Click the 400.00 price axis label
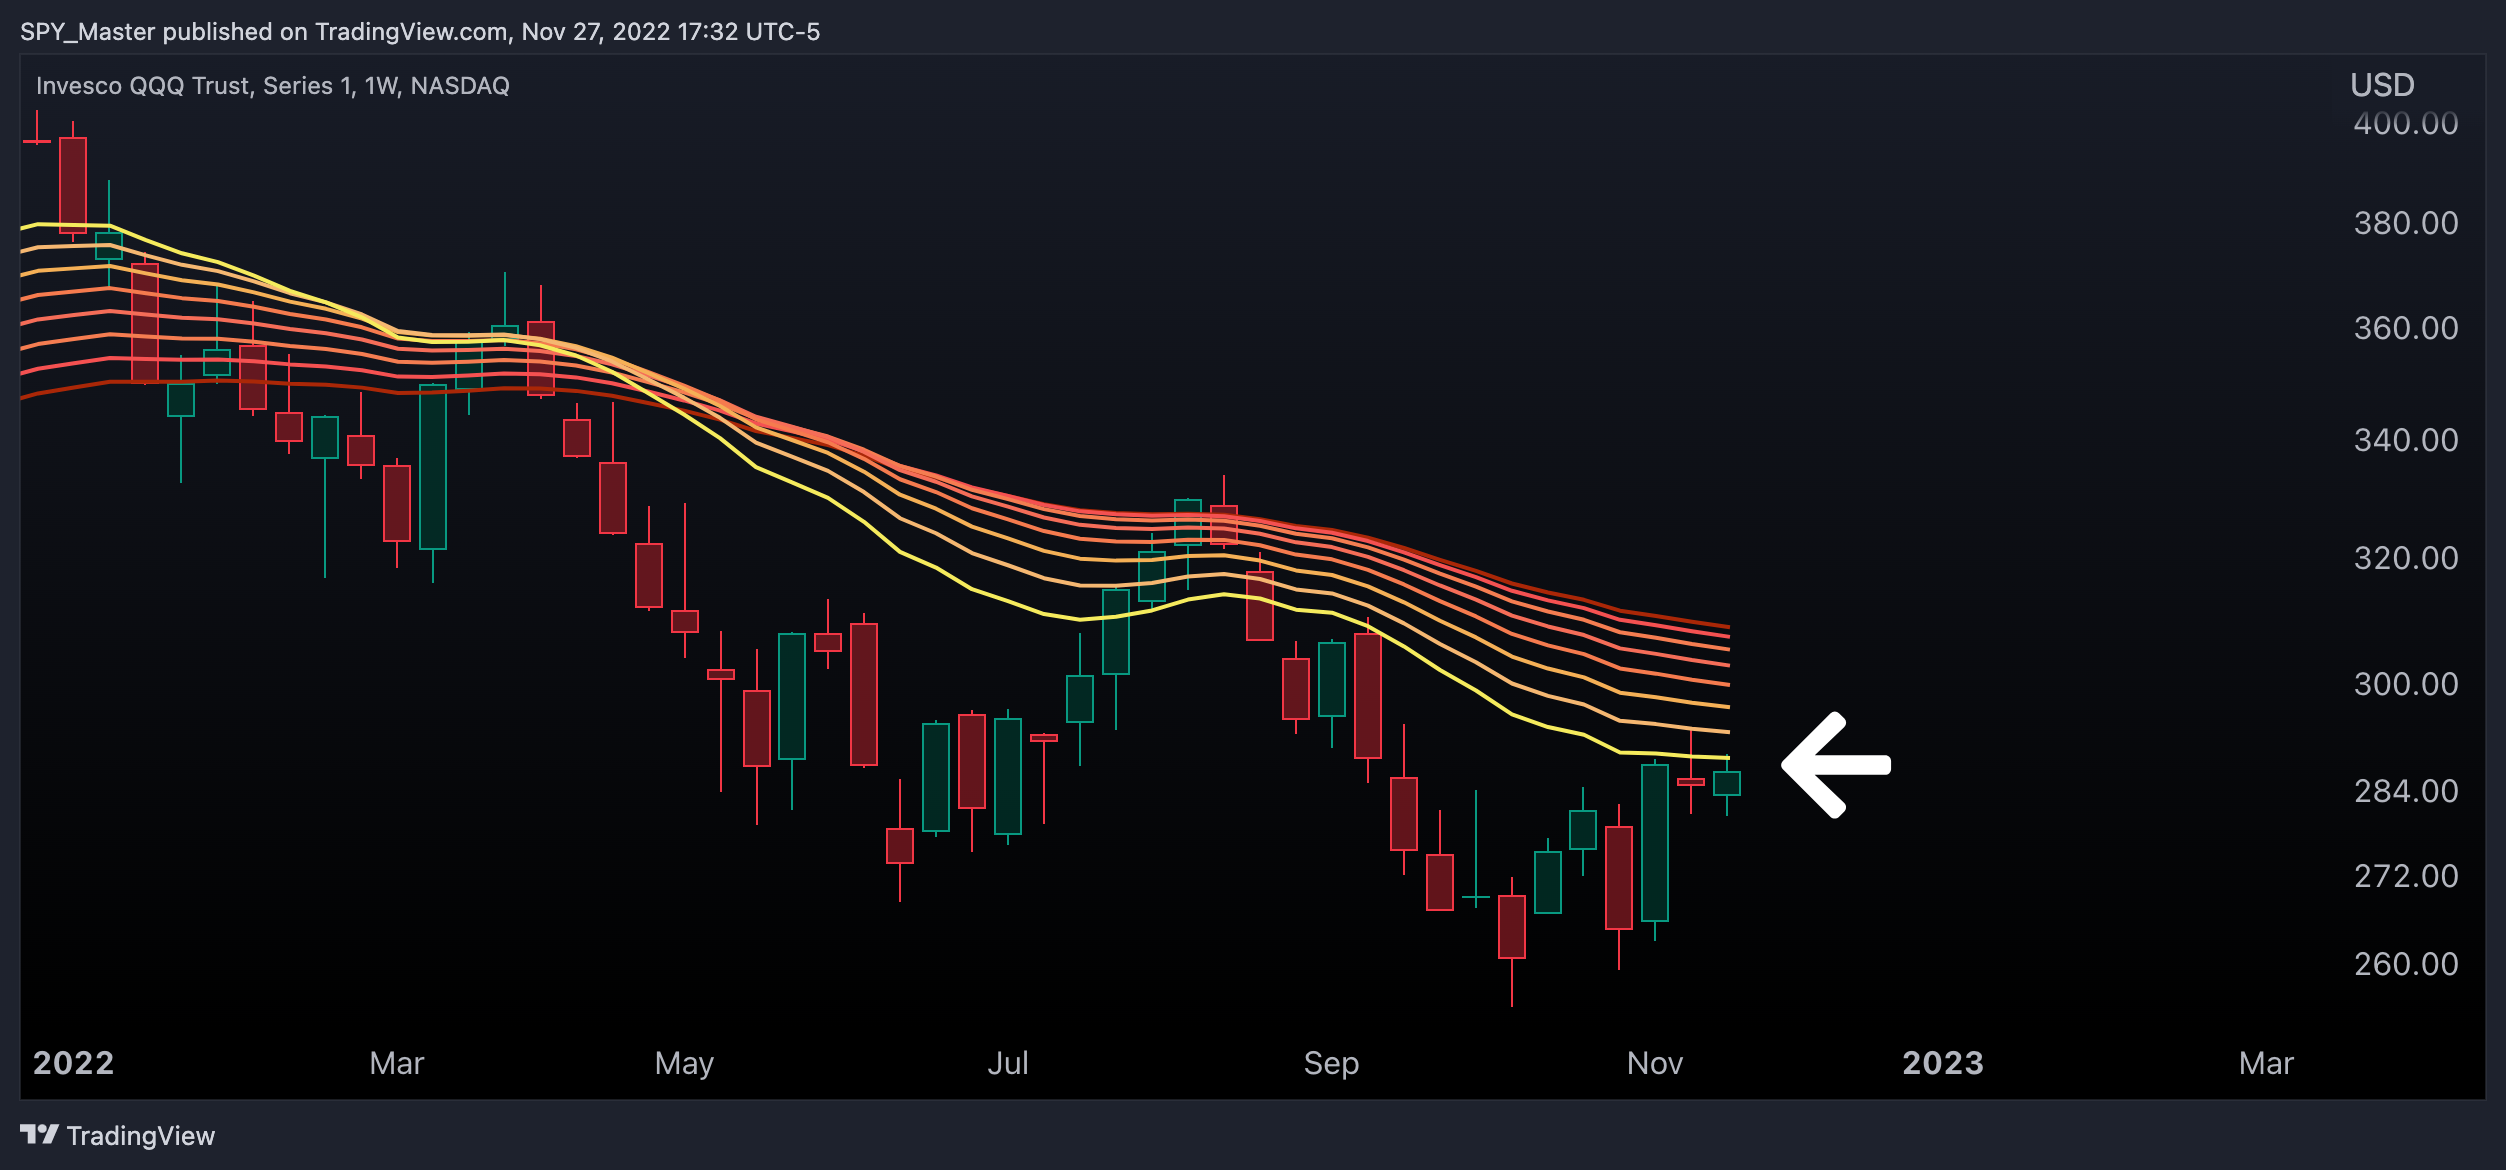 click(x=2406, y=123)
